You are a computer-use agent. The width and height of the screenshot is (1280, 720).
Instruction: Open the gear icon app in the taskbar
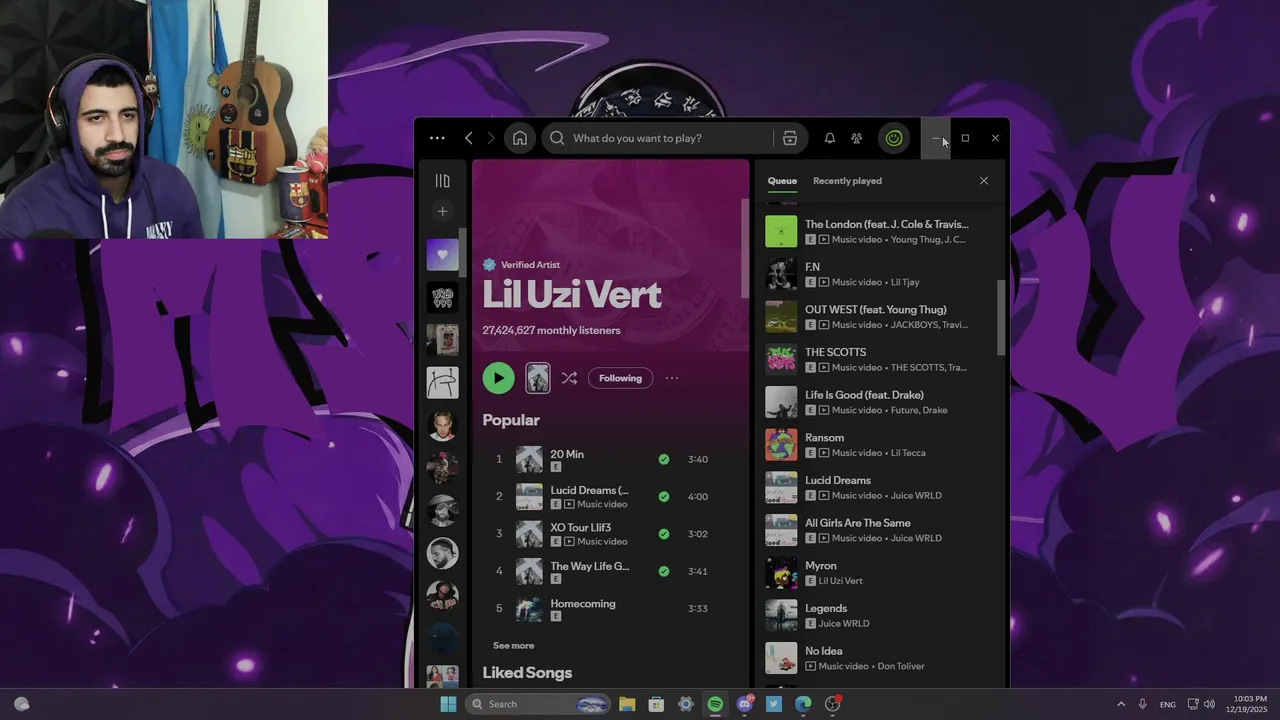[x=686, y=704]
